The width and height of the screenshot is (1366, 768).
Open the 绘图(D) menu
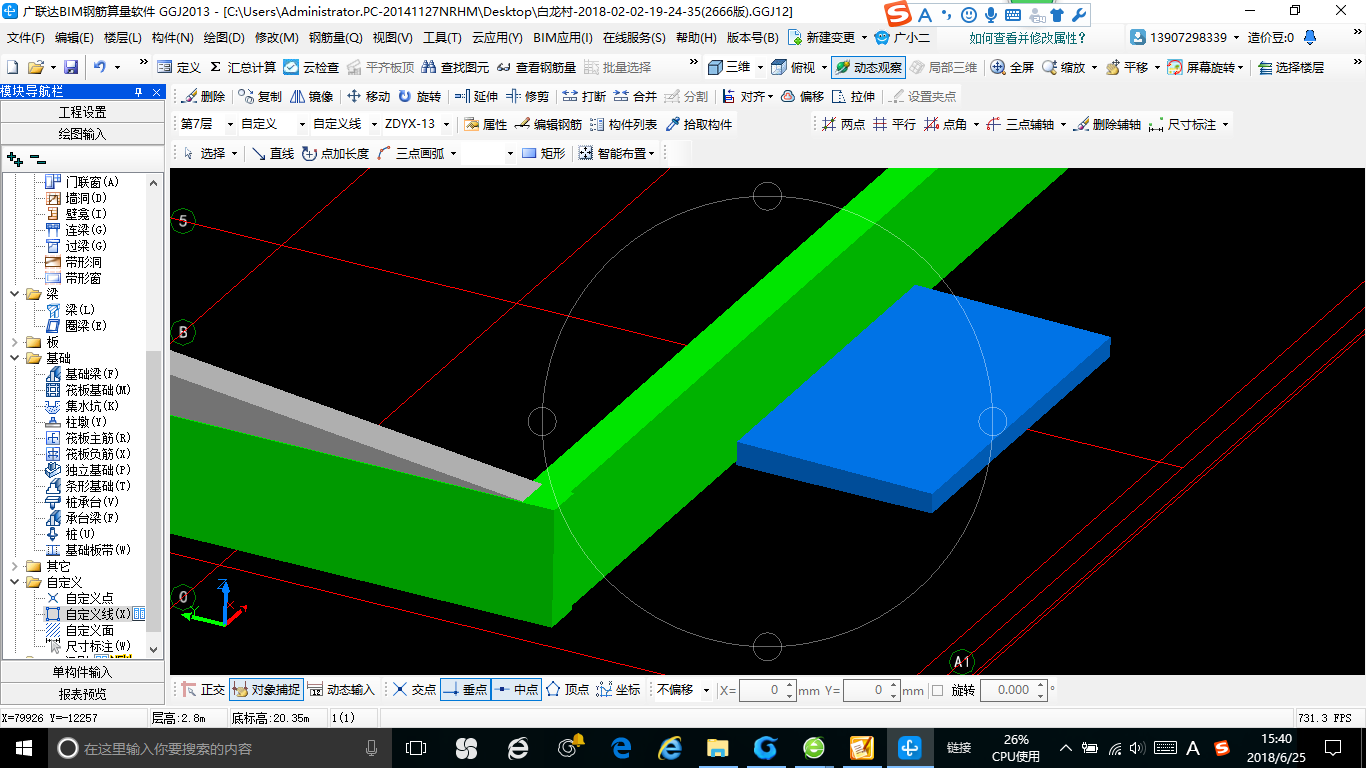coord(224,38)
